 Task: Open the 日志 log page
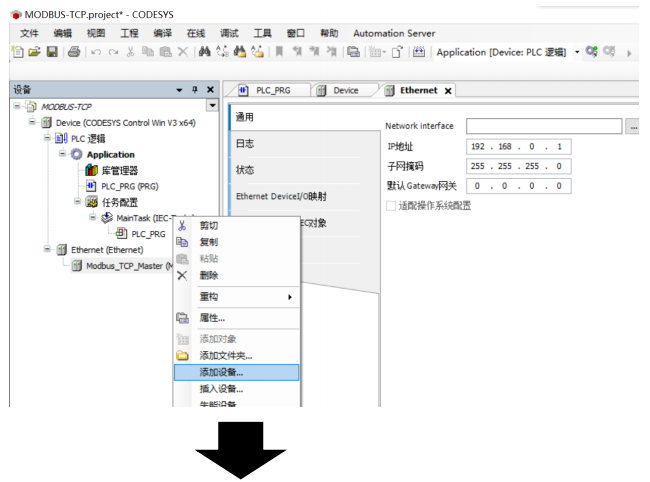pyautogui.click(x=245, y=144)
